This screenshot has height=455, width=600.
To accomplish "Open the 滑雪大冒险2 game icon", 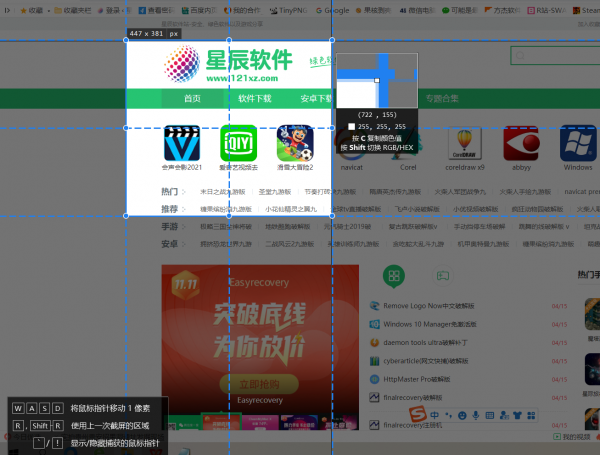I will tap(295, 143).
